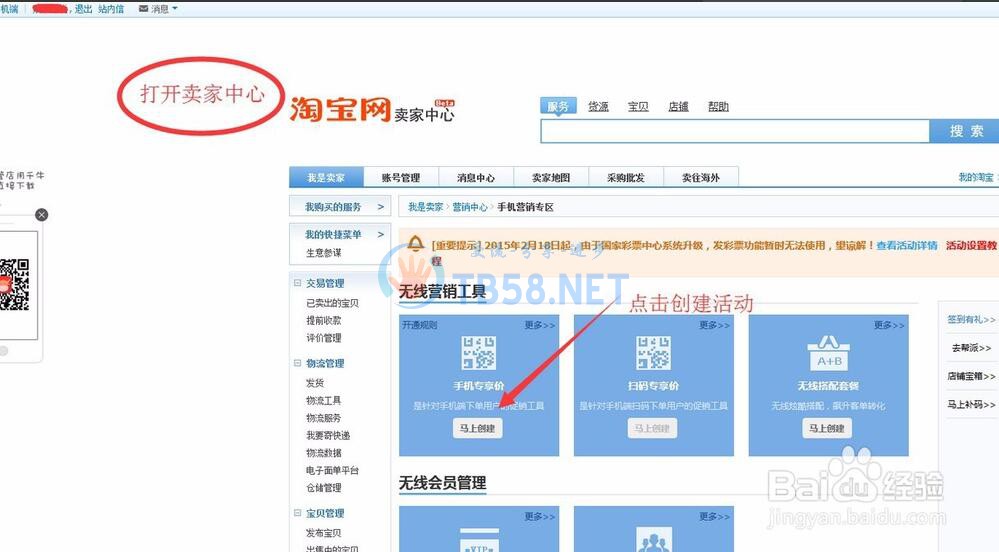Open 查看活动详情 link in notice
This screenshot has width=999, height=552.
pos(907,245)
